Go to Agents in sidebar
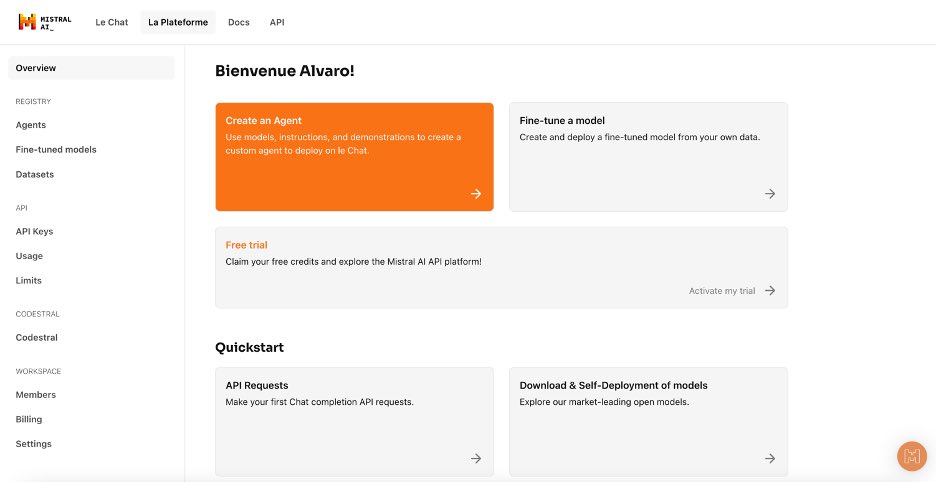The width and height of the screenshot is (936, 482). (x=30, y=125)
